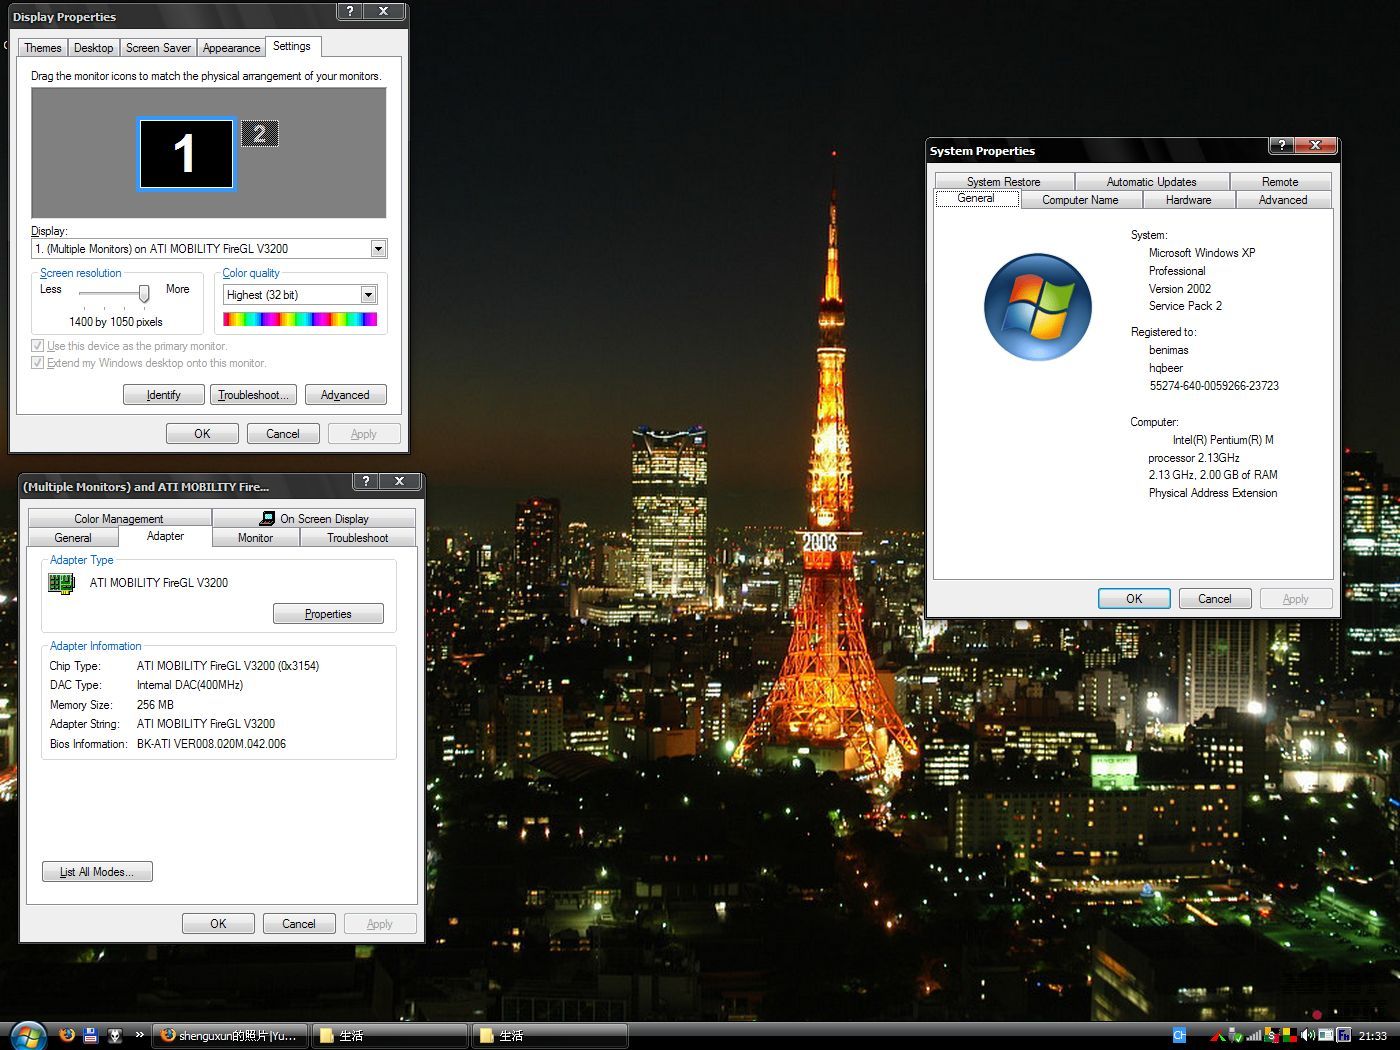Click the Screen resolution slider handle
The height and width of the screenshot is (1050, 1400).
(x=144, y=293)
